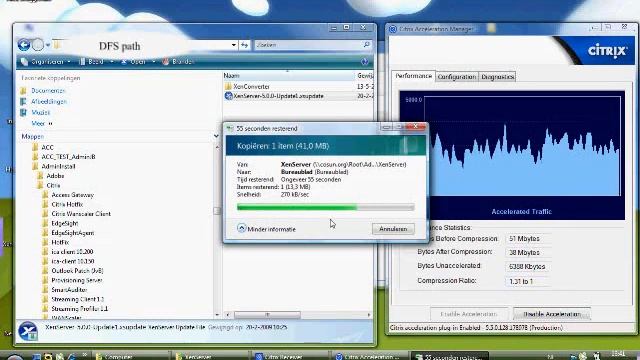This screenshot has width=640, height=360.
Task: Open the recent pages arrow beside forward button
Action: [x=48, y=45]
